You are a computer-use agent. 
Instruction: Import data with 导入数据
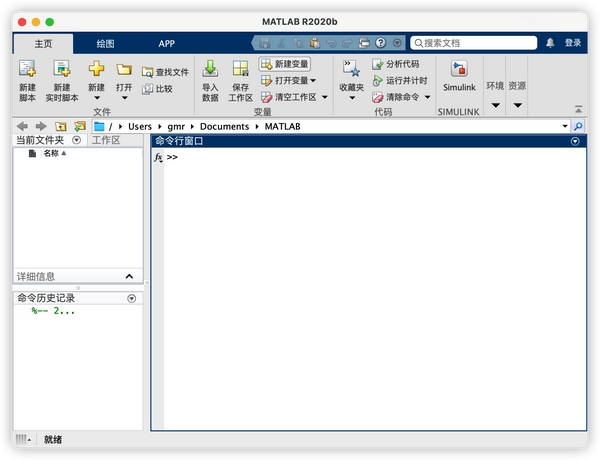(x=210, y=81)
